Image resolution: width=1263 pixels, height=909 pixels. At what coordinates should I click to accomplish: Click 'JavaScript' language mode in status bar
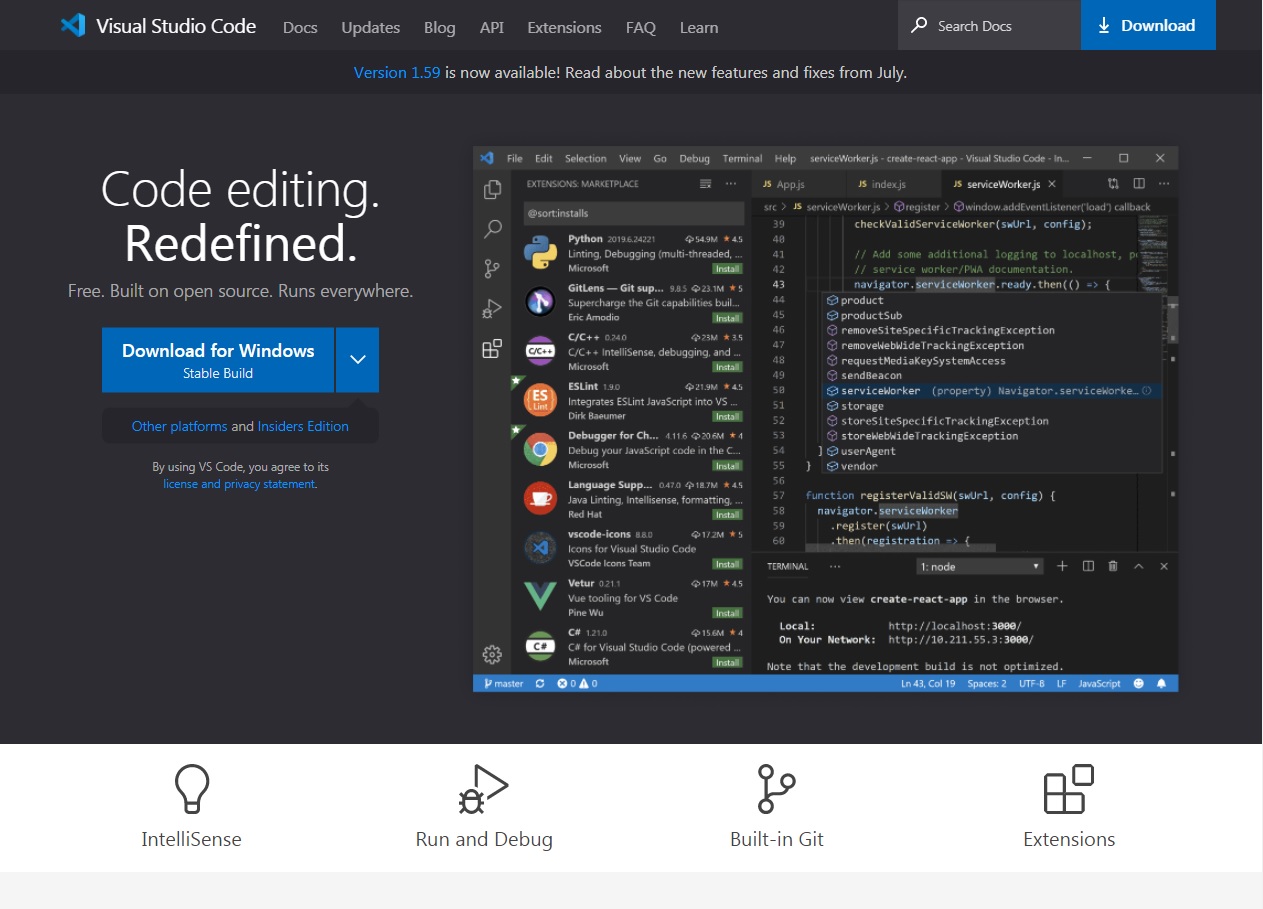(1100, 684)
